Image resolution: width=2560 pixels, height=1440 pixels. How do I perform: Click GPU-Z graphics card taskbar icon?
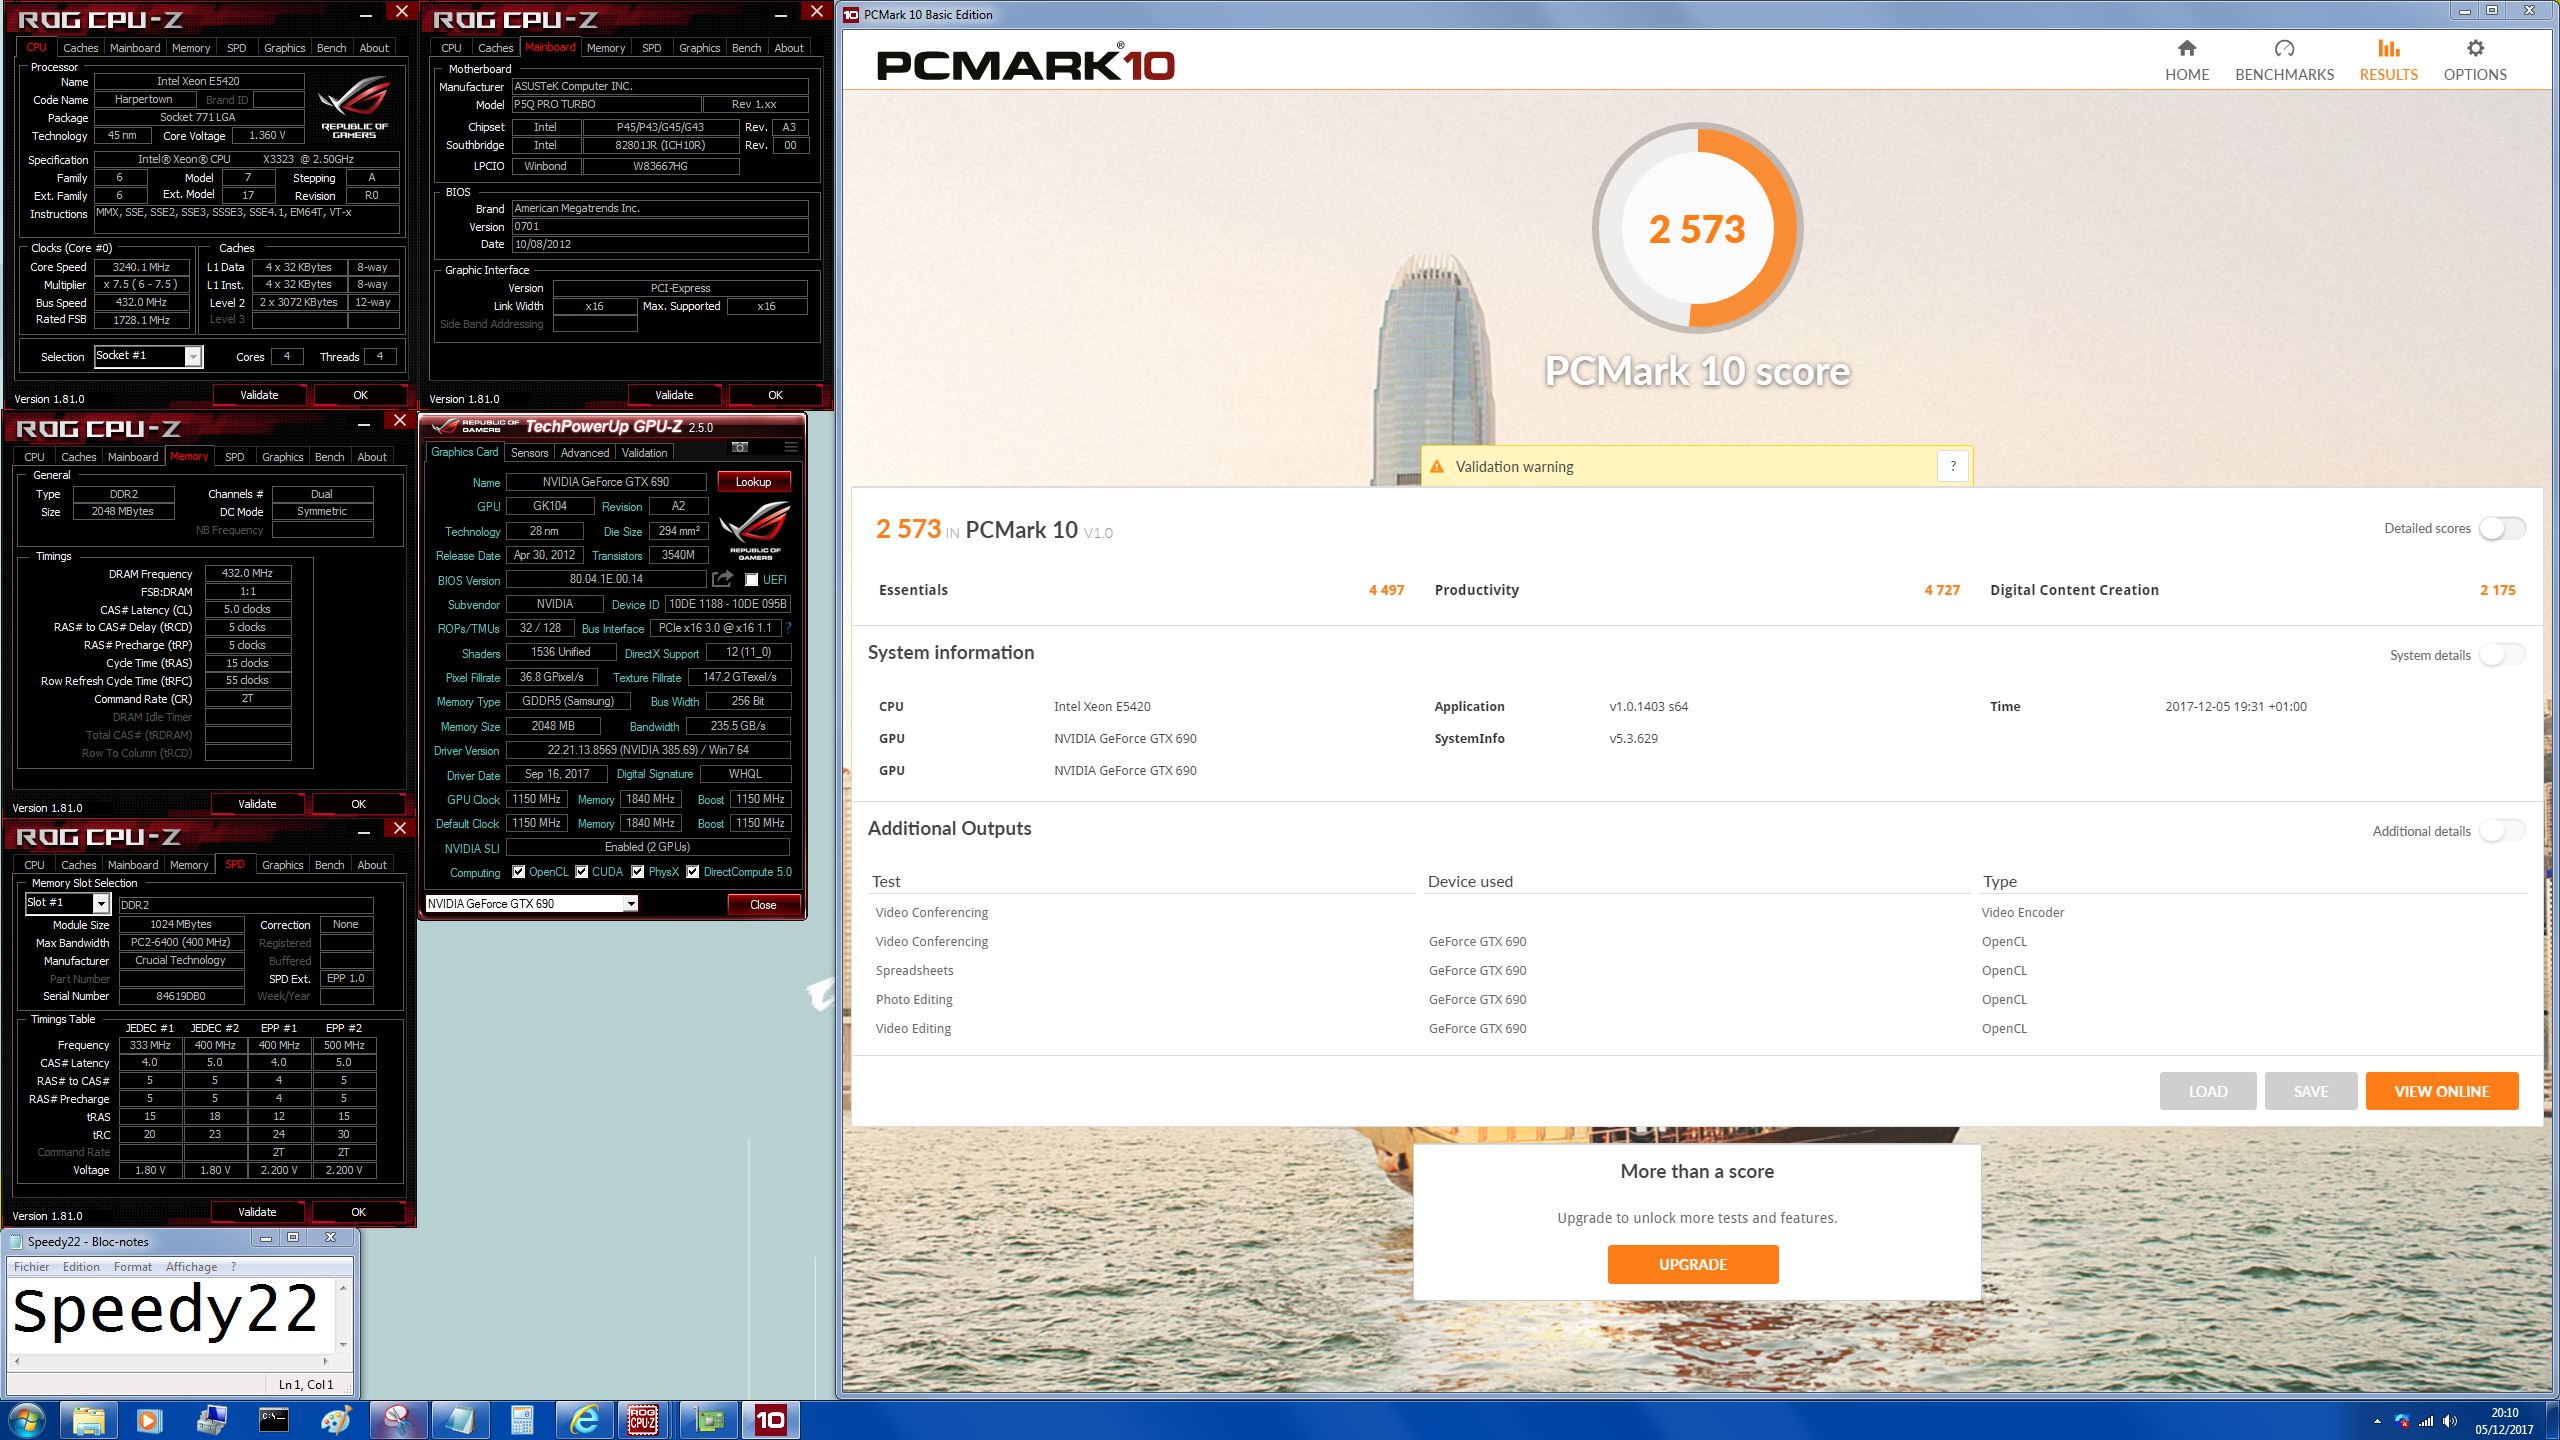point(708,1420)
